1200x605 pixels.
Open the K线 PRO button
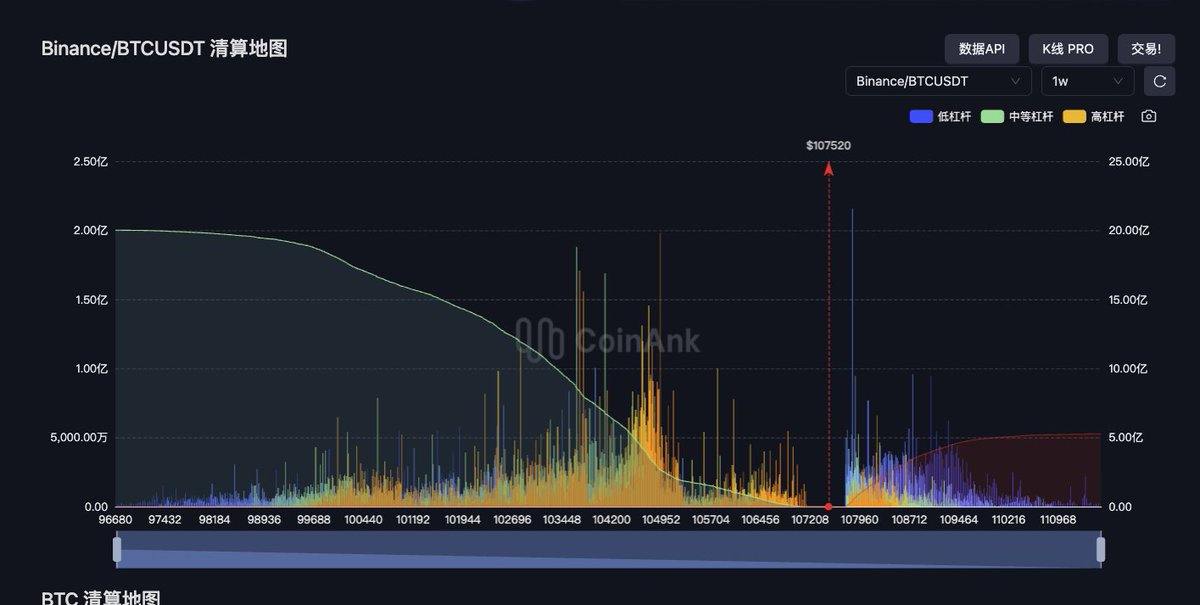coord(1068,48)
